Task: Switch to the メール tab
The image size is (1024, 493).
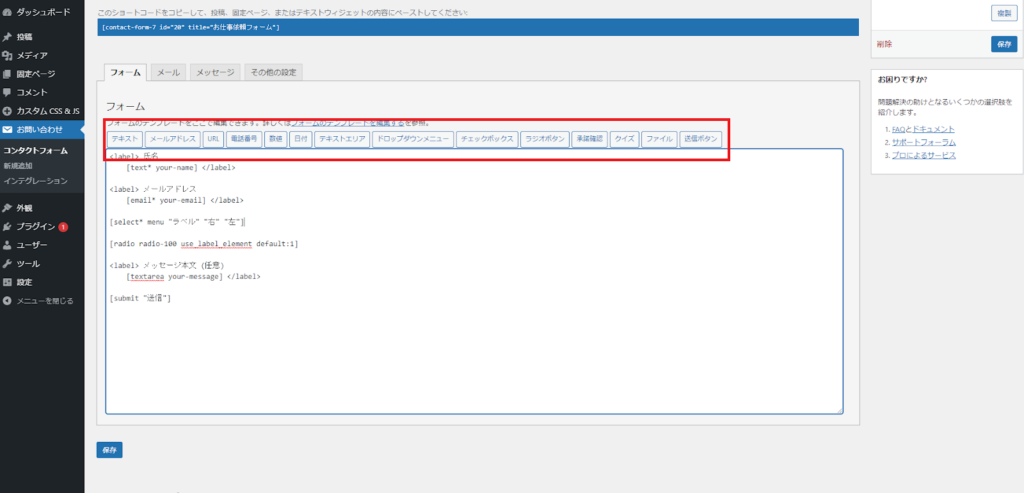Action: click(168, 73)
